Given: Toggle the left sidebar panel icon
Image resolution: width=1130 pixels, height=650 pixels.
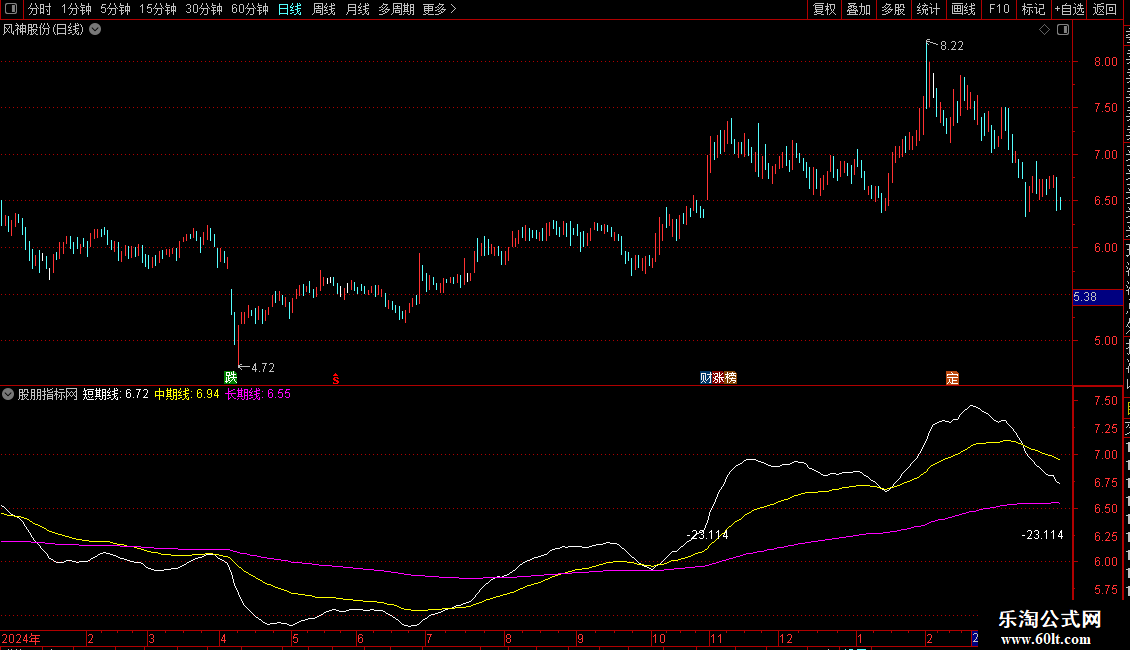Looking at the screenshot, I should tap(9, 9).
